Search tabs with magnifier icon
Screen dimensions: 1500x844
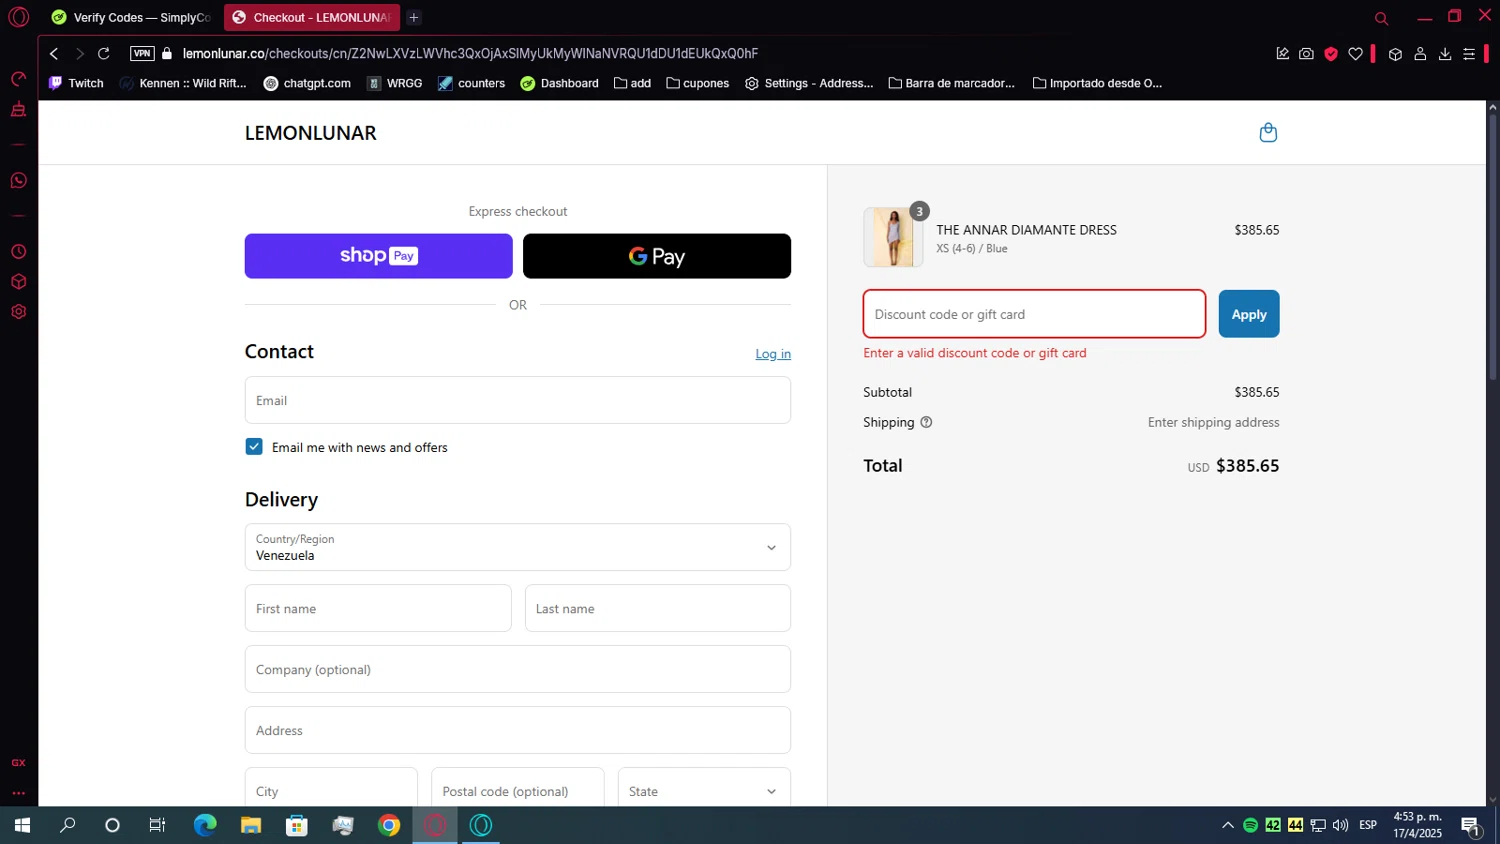1382,18
